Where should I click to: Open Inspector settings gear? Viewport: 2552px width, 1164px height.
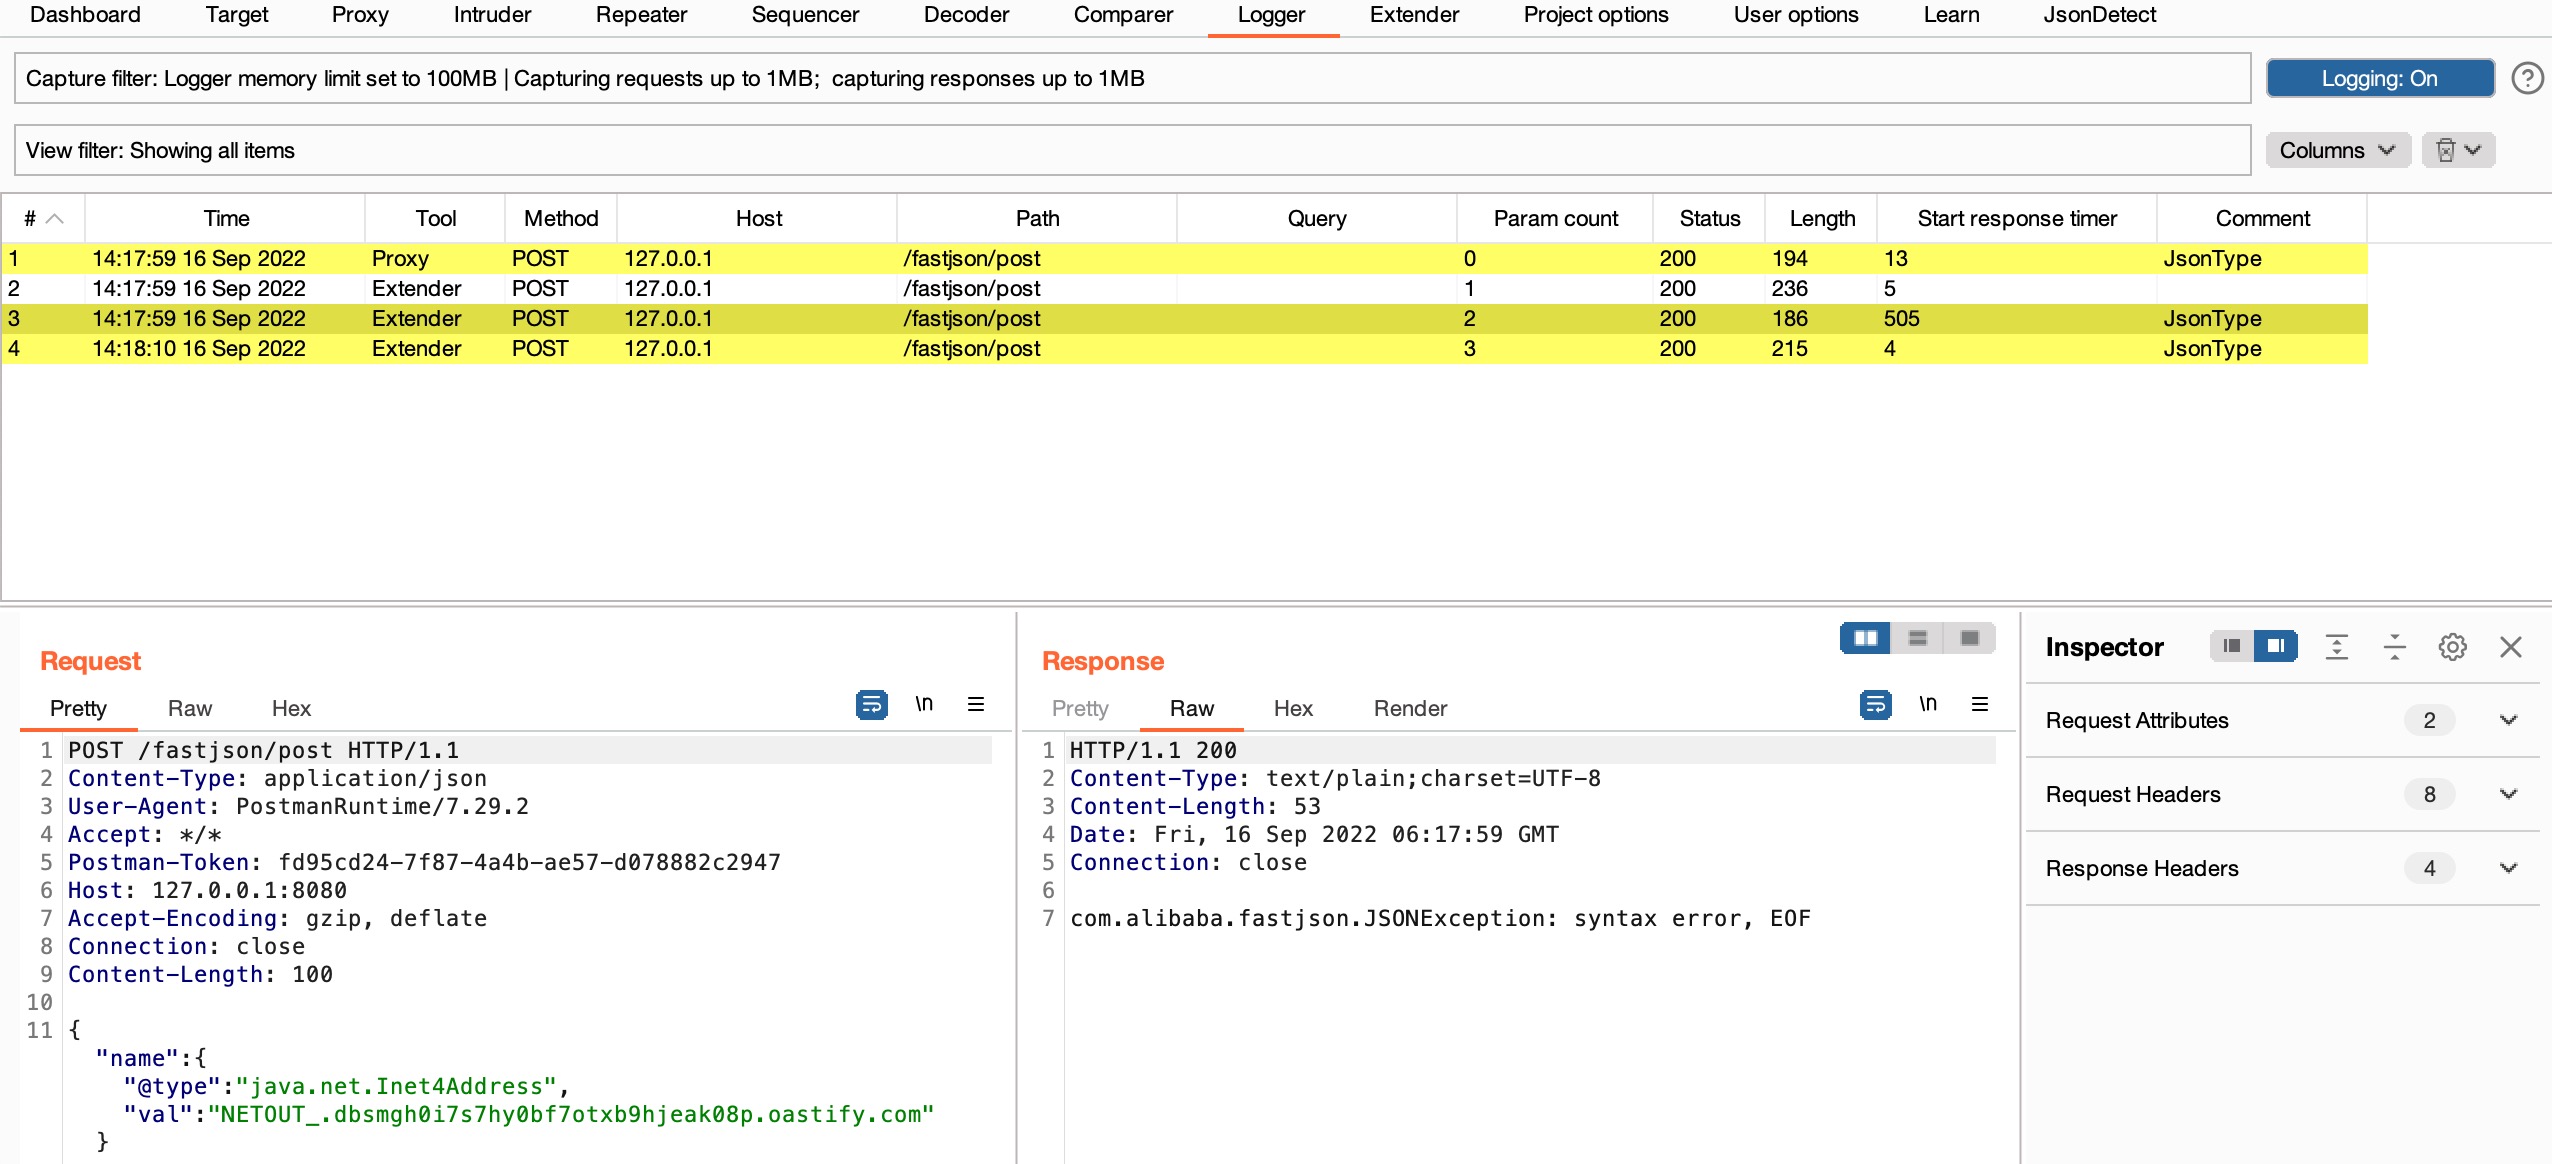(2452, 647)
